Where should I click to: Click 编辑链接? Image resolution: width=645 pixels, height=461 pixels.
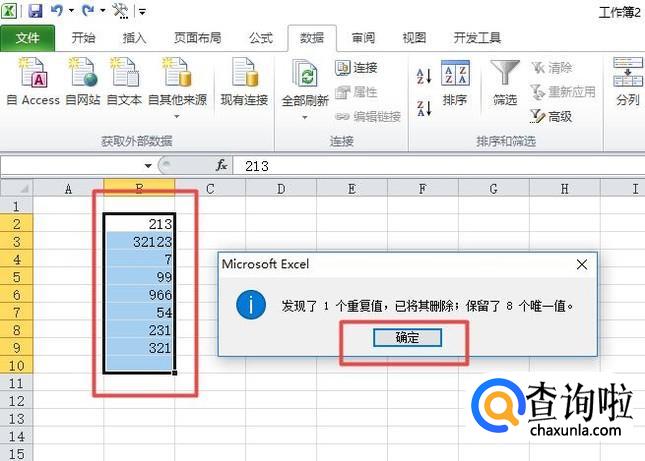point(368,117)
